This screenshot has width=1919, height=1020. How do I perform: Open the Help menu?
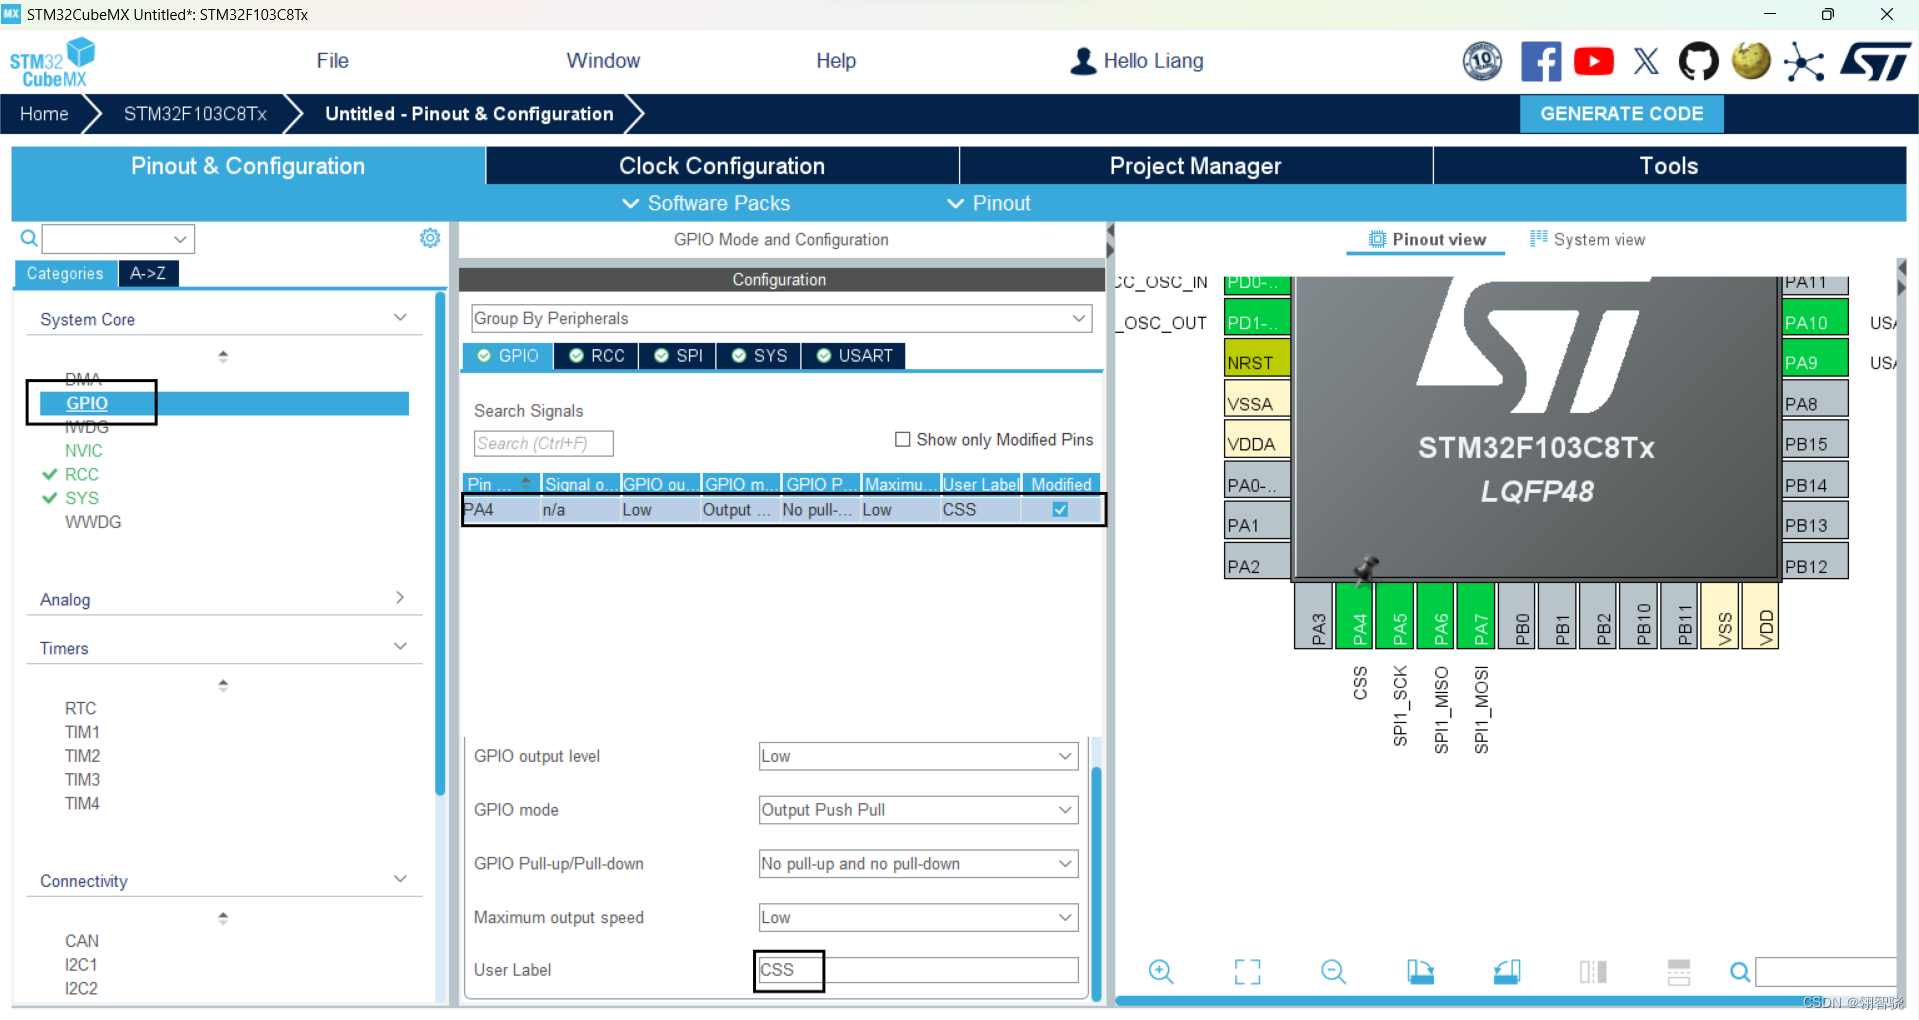pyautogui.click(x=836, y=61)
